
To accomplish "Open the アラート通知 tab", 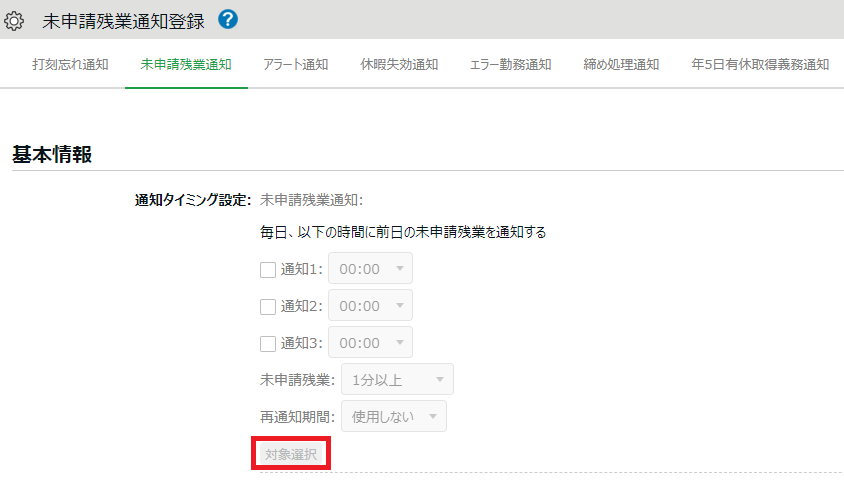I will tap(295, 65).
